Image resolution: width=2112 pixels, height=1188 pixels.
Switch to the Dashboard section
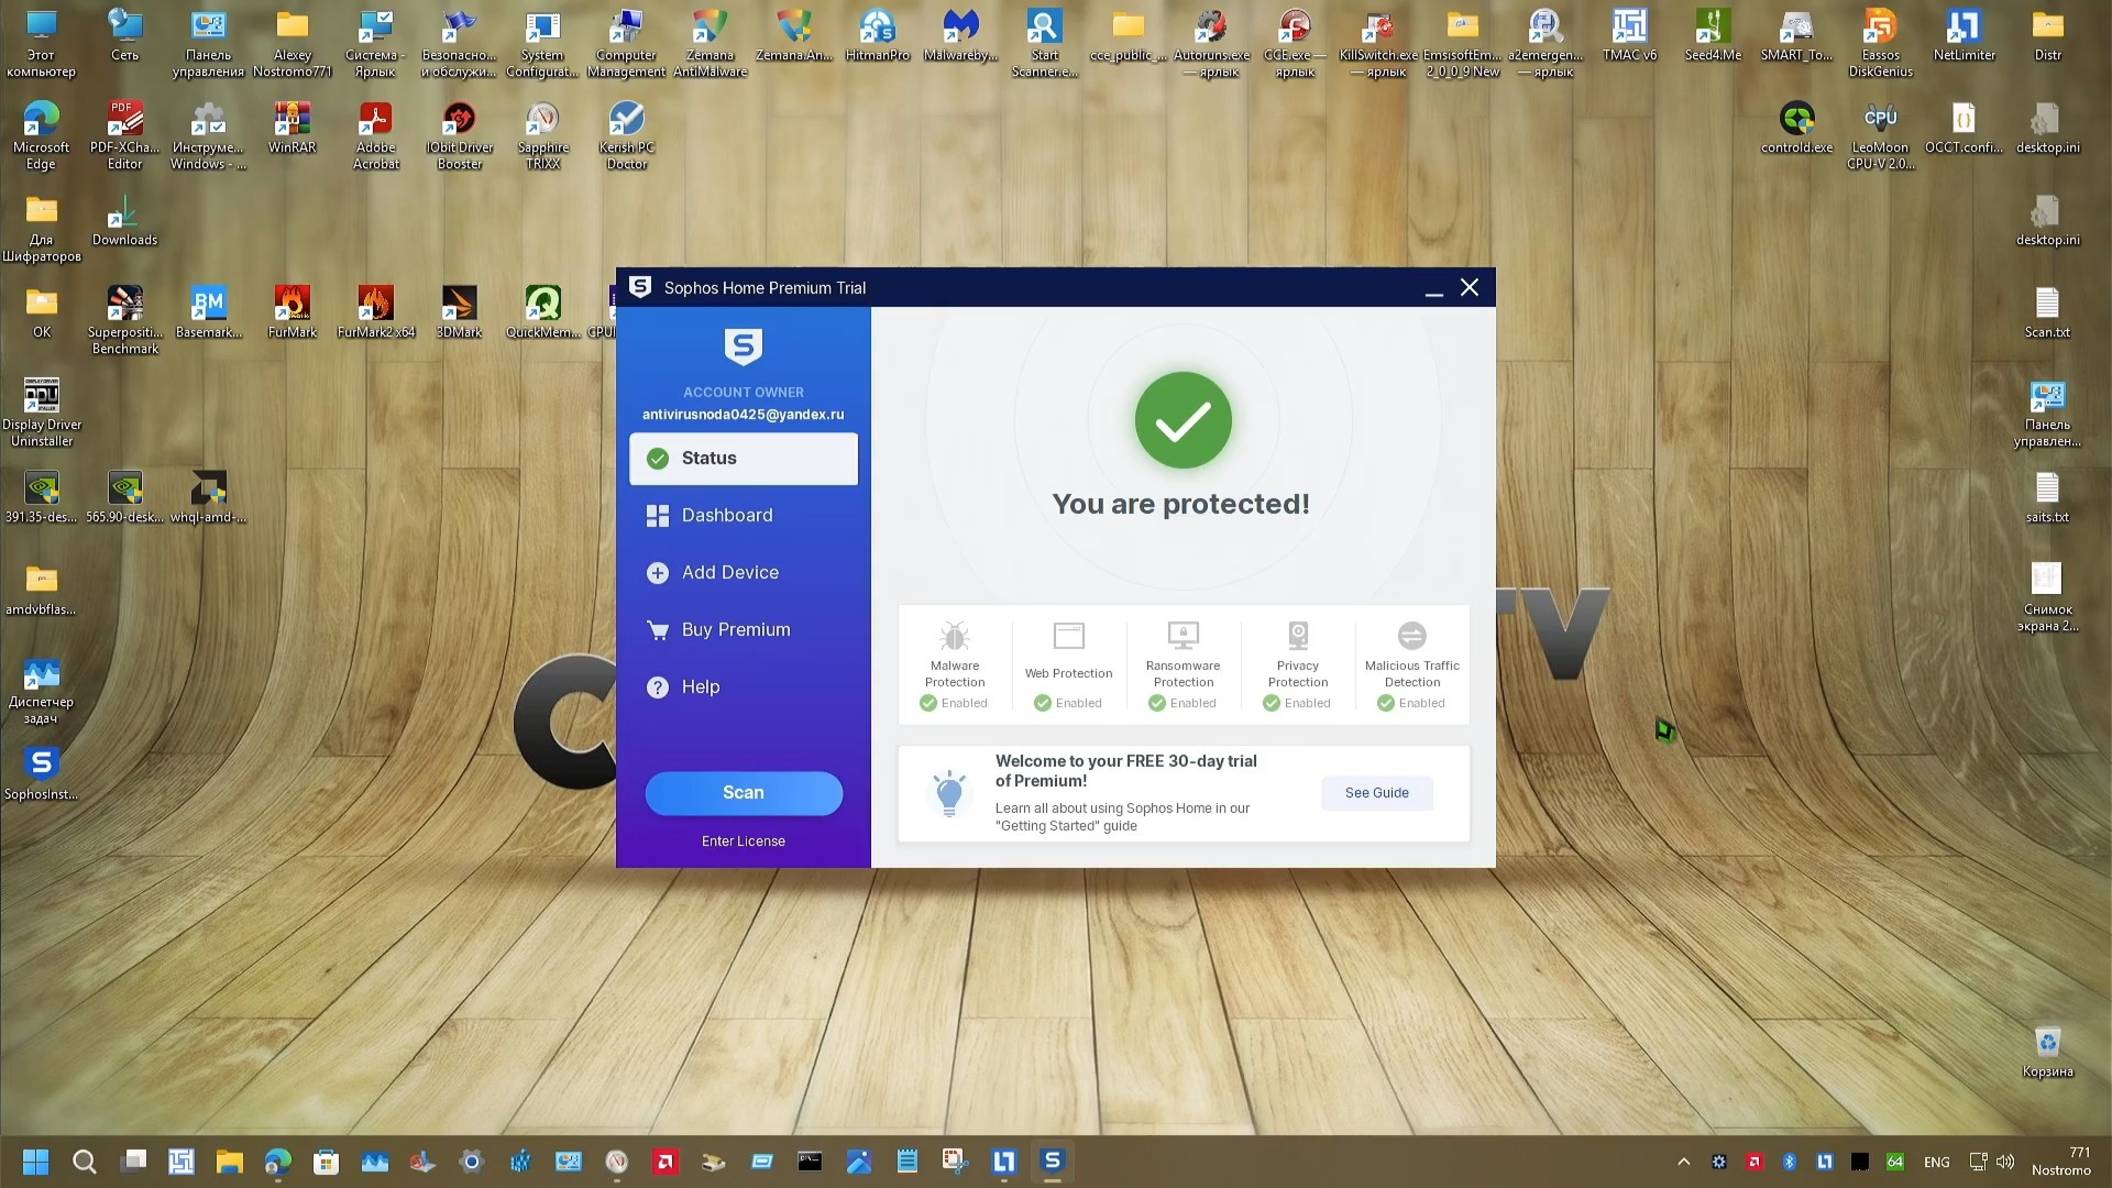[727, 515]
